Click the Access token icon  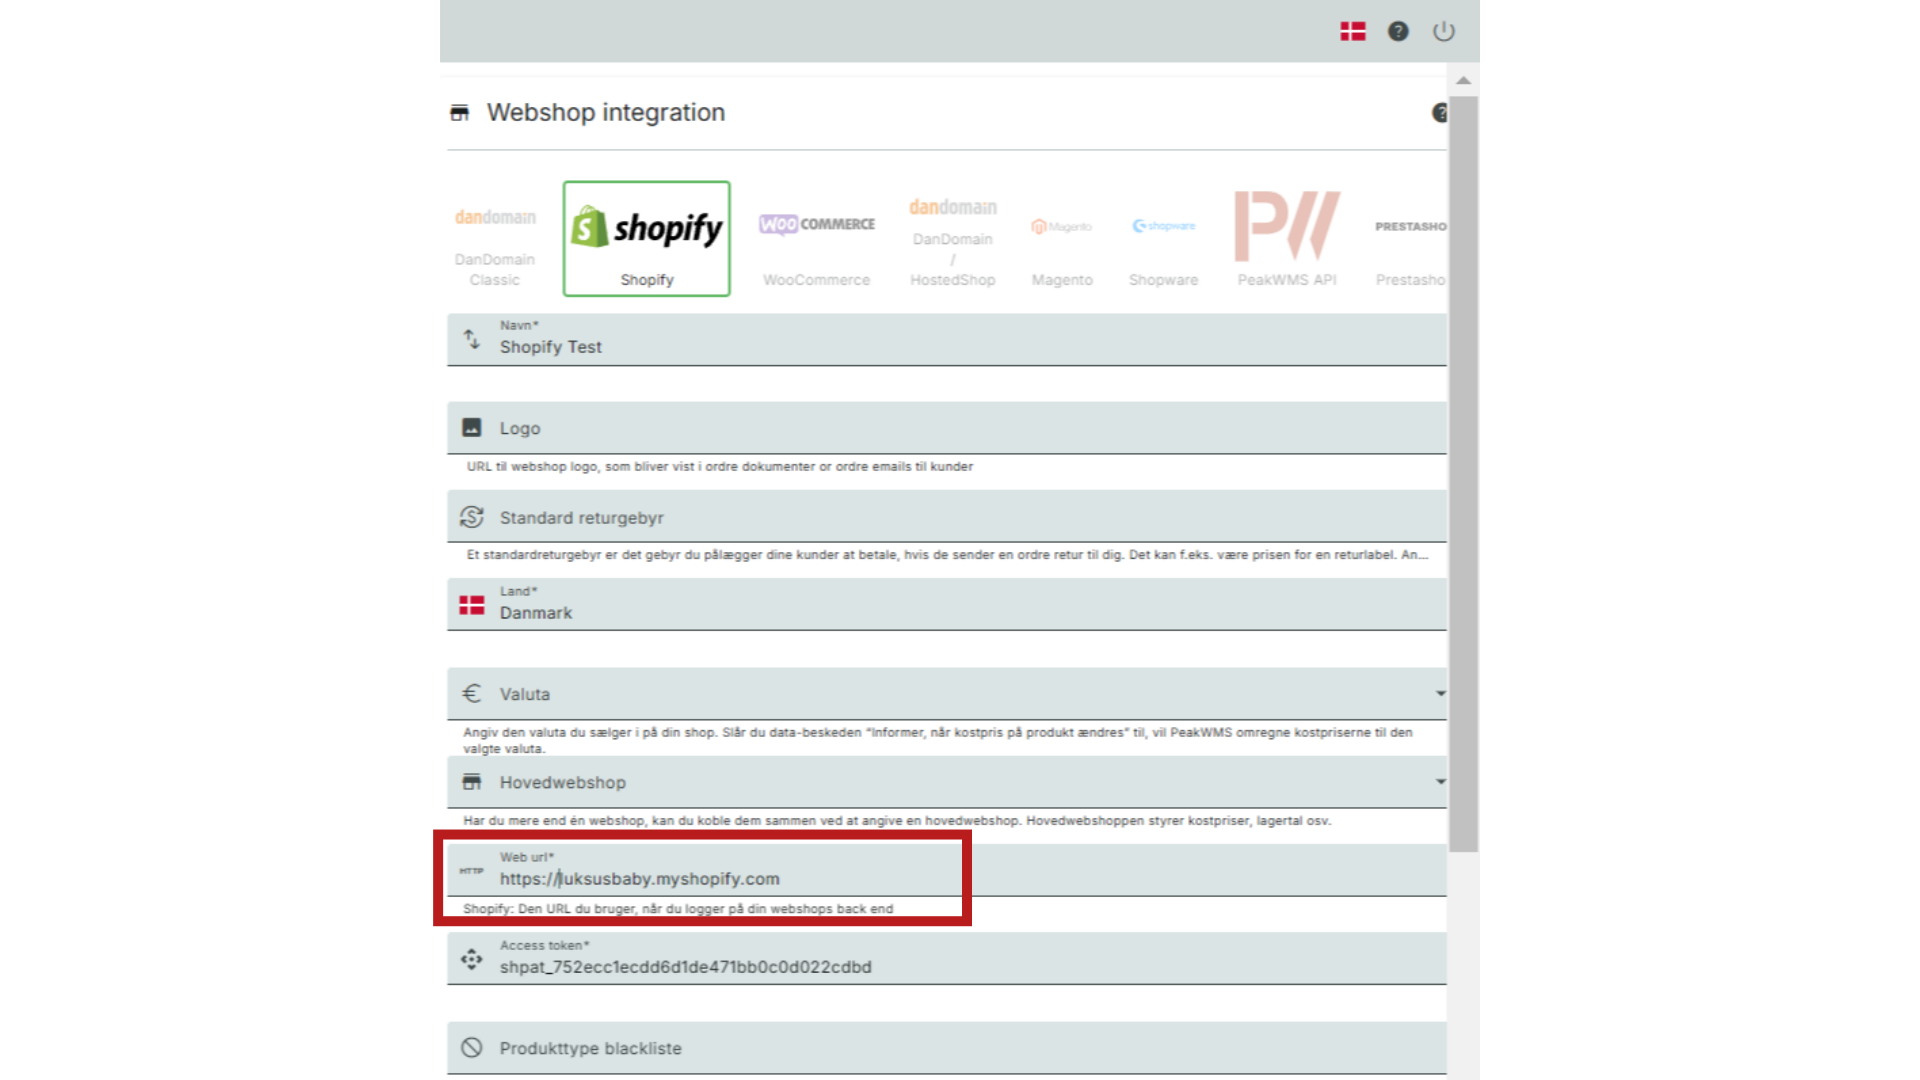click(472, 959)
